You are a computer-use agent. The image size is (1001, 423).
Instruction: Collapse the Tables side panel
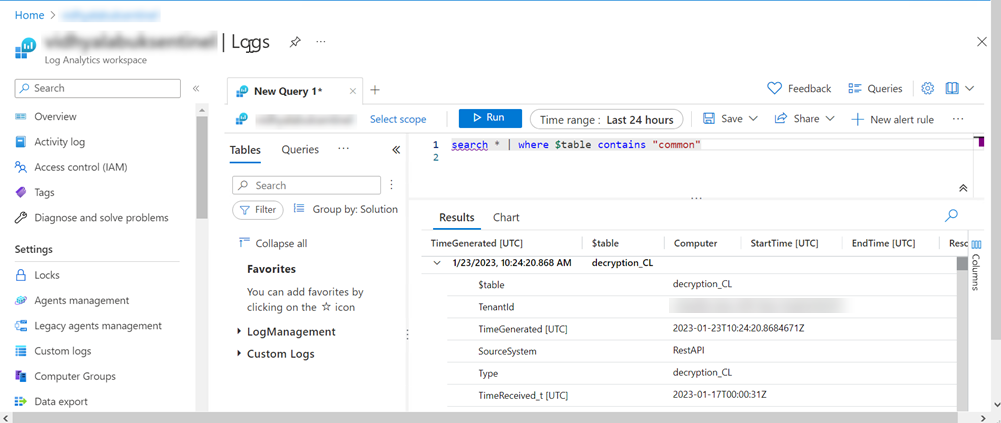point(396,150)
